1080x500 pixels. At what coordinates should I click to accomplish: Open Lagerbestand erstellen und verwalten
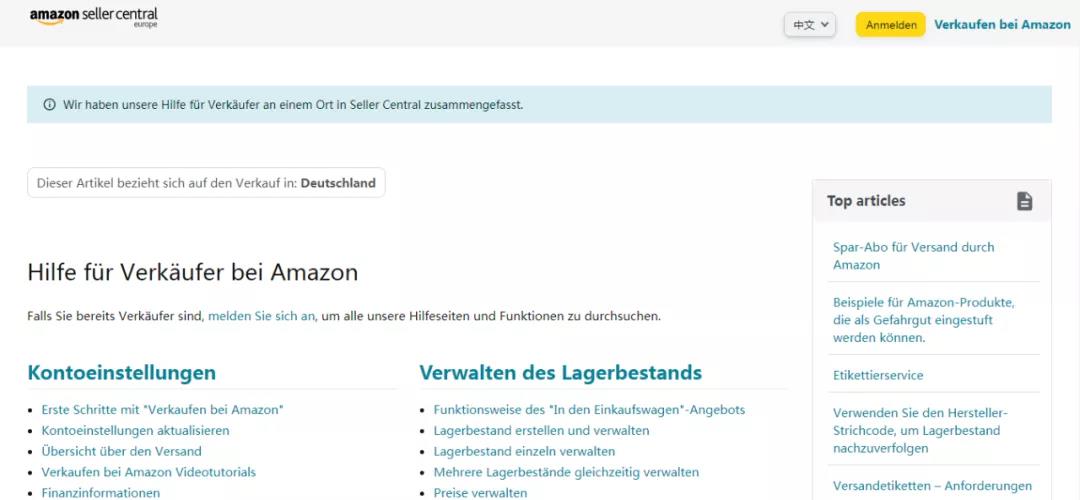541,430
